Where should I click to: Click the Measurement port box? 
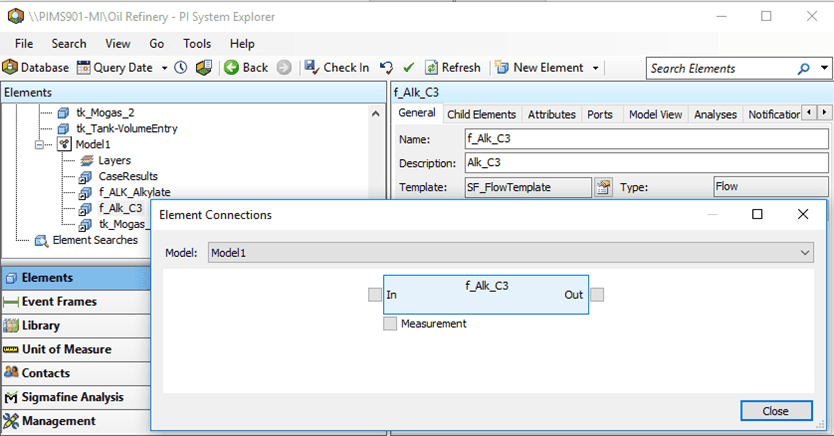tap(390, 323)
